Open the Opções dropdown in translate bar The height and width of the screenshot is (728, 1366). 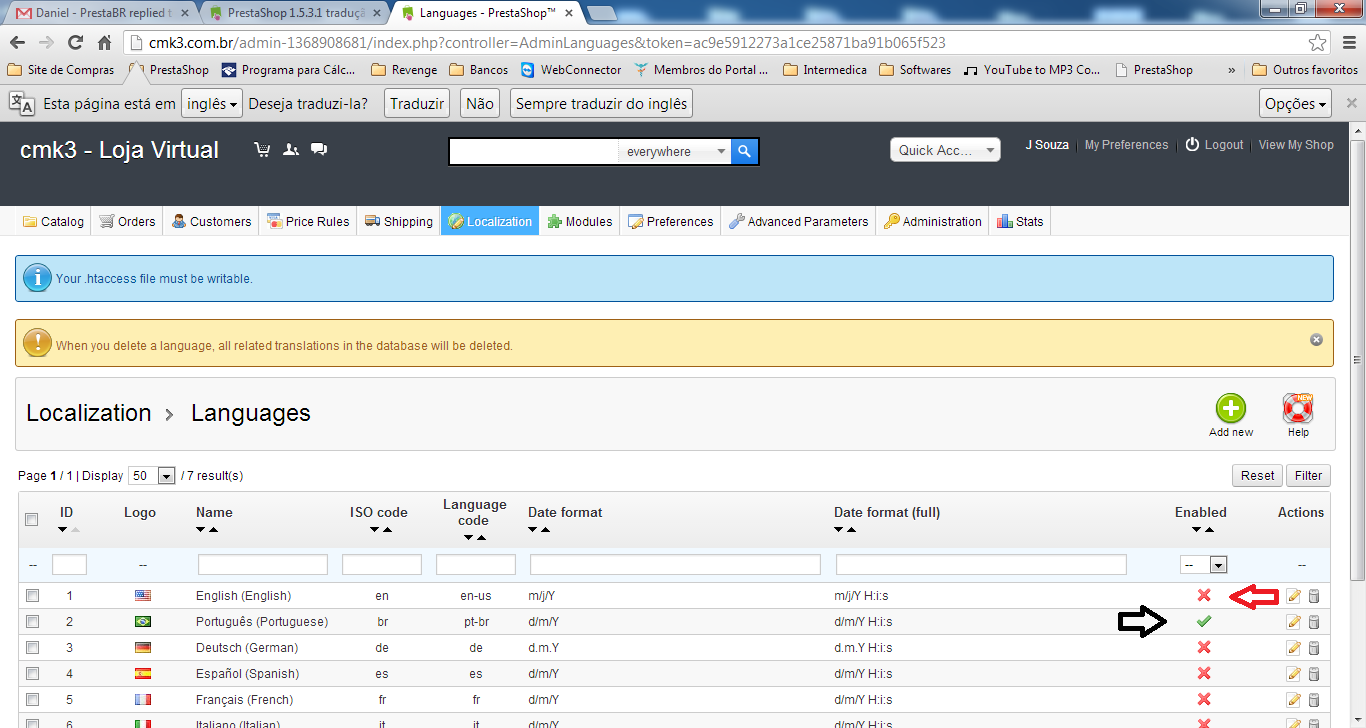click(x=1296, y=104)
